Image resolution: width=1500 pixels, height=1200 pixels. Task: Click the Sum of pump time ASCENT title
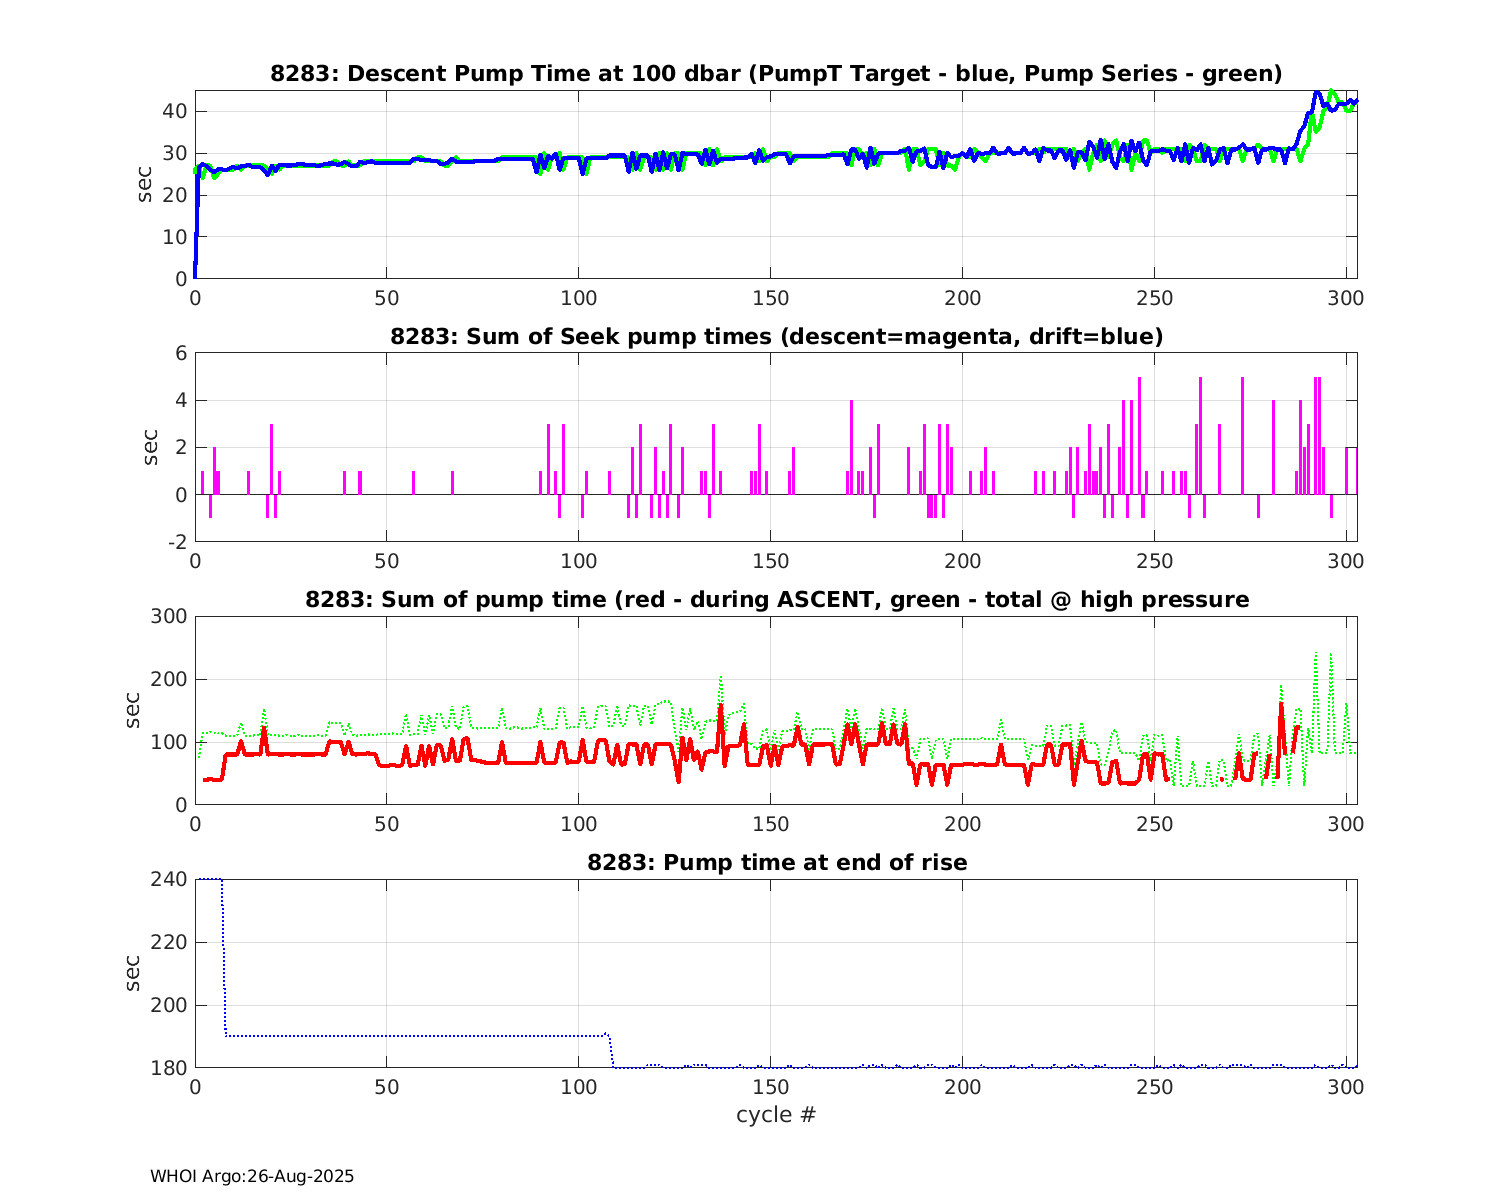point(776,600)
